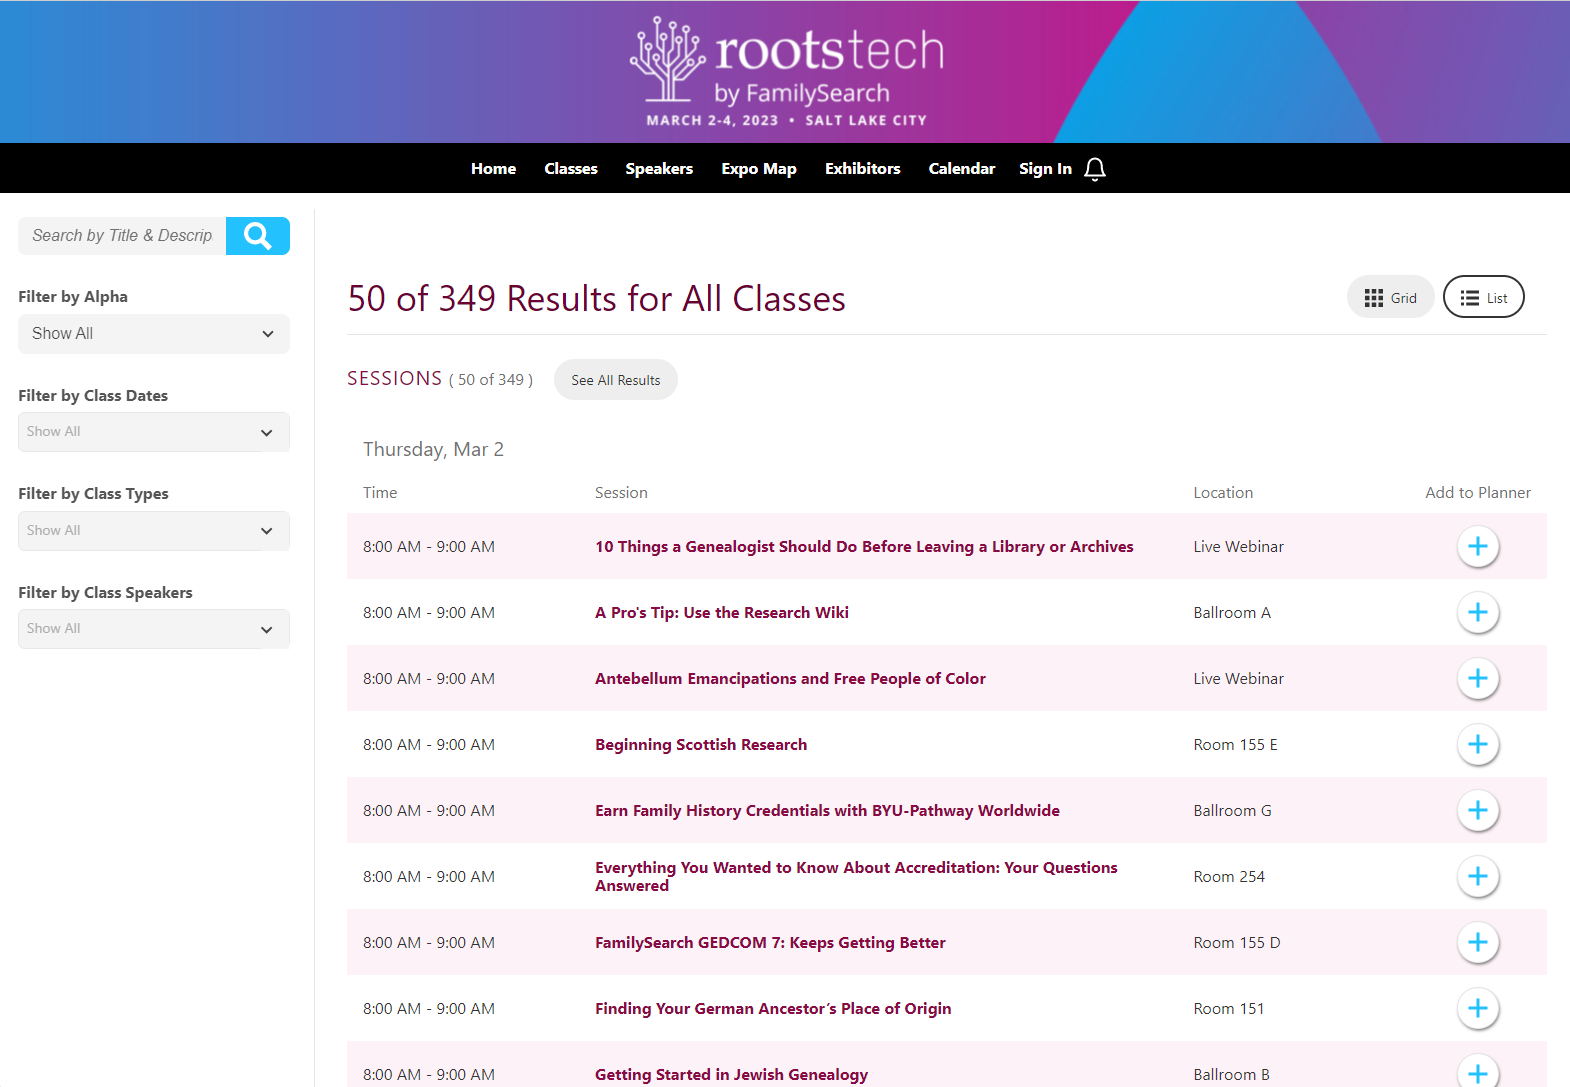Open 'FamilySearch GEDCOM 7: Keeps Getting Better' link

(770, 943)
